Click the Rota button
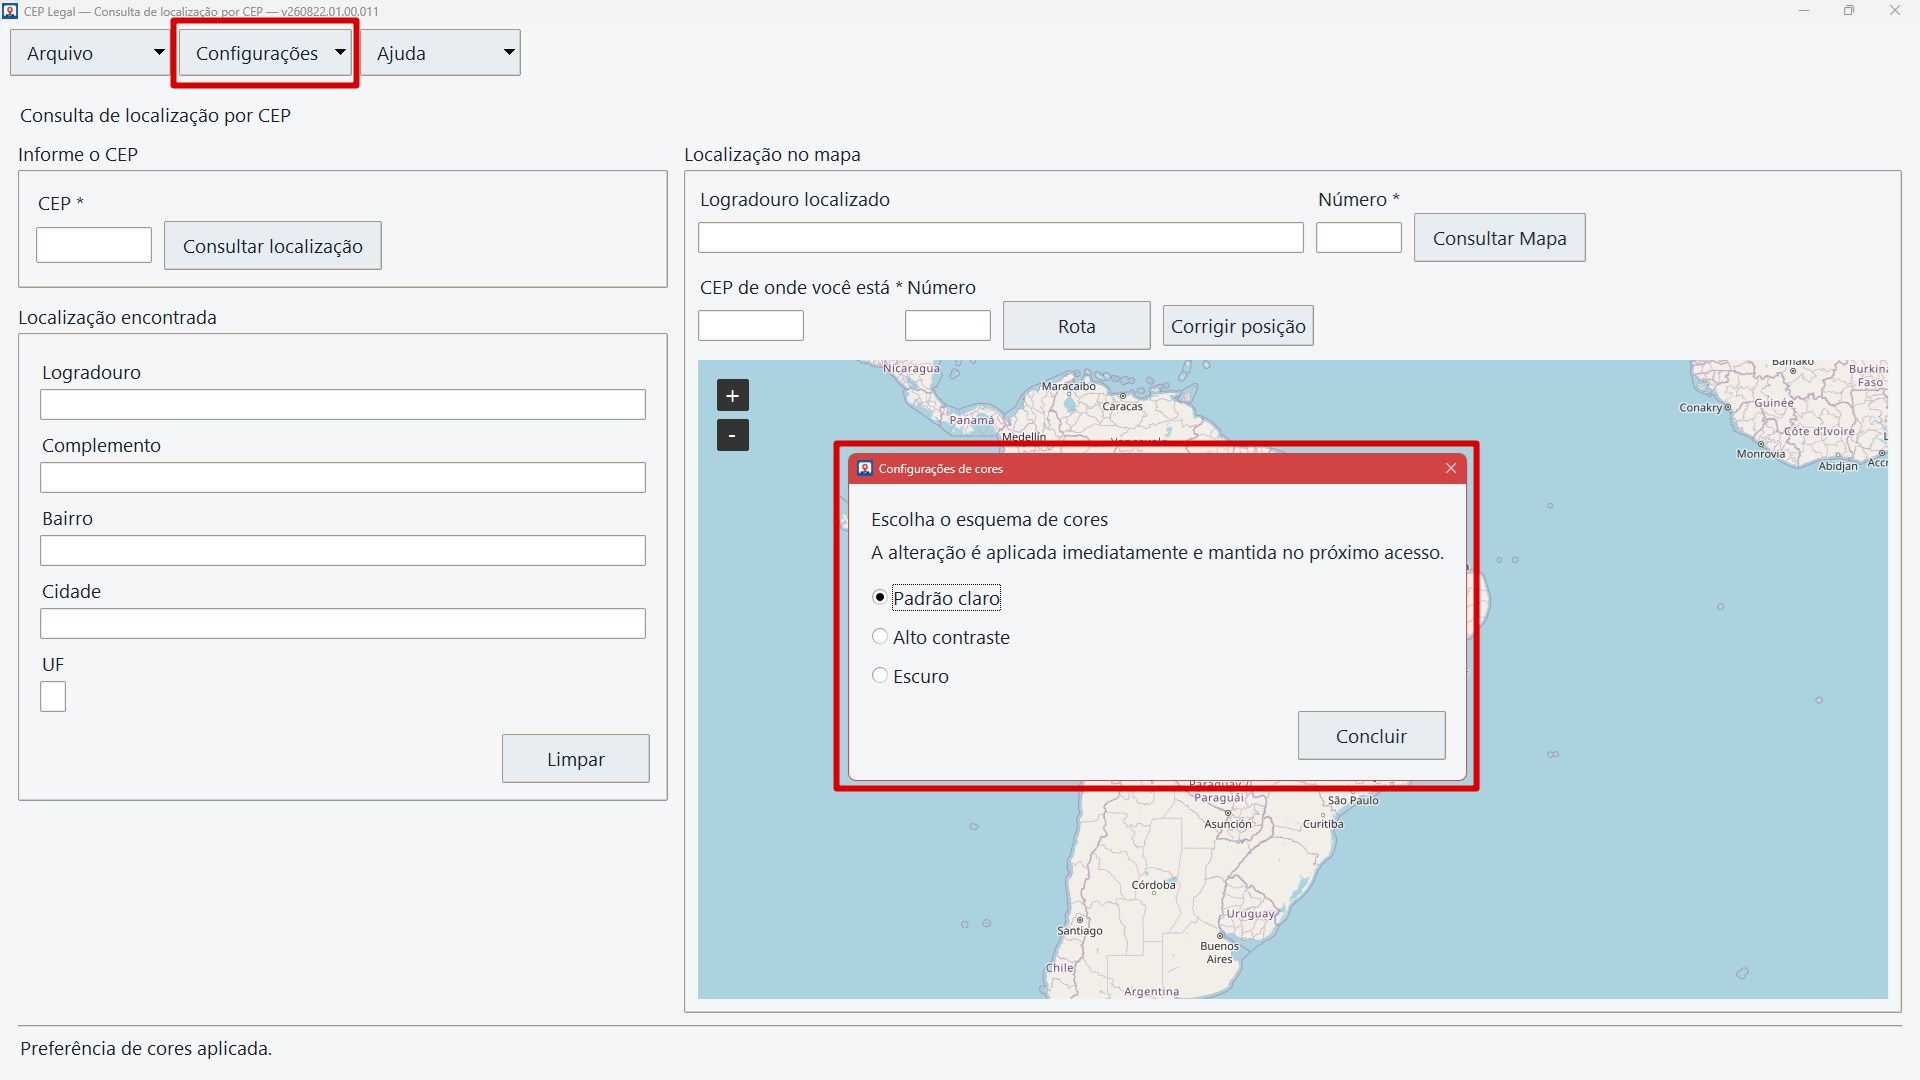This screenshot has width=1920, height=1080. tap(1076, 326)
